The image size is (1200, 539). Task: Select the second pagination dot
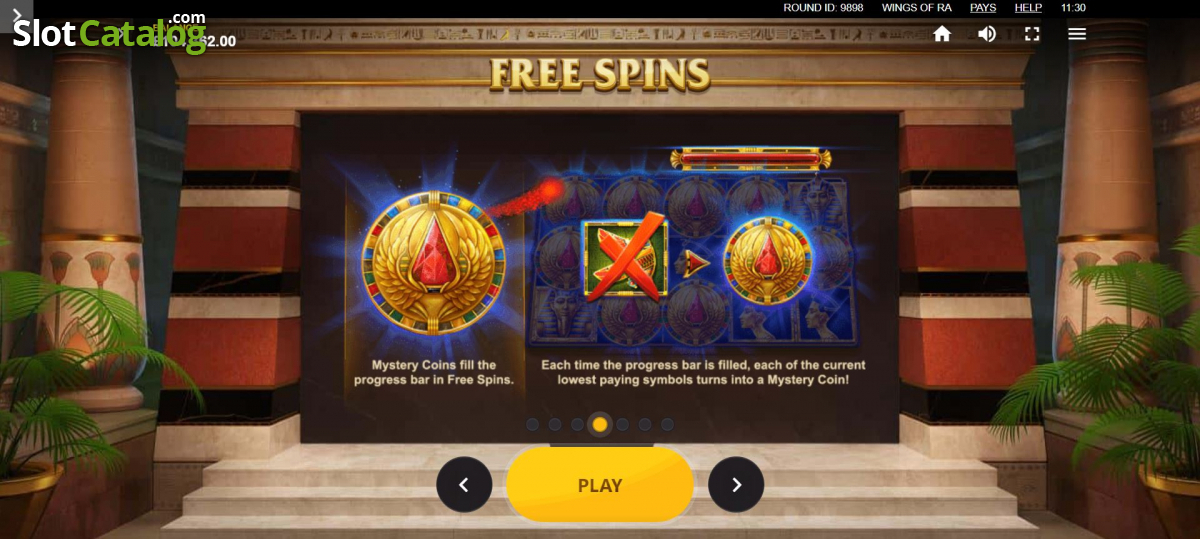(x=555, y=424)
